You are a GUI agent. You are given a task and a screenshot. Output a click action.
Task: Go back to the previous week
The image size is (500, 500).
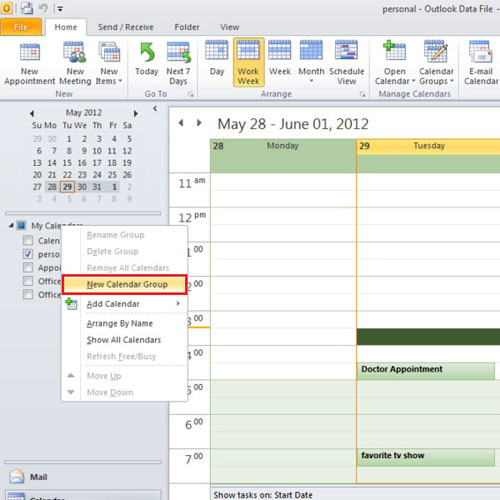tap(181, 123)
